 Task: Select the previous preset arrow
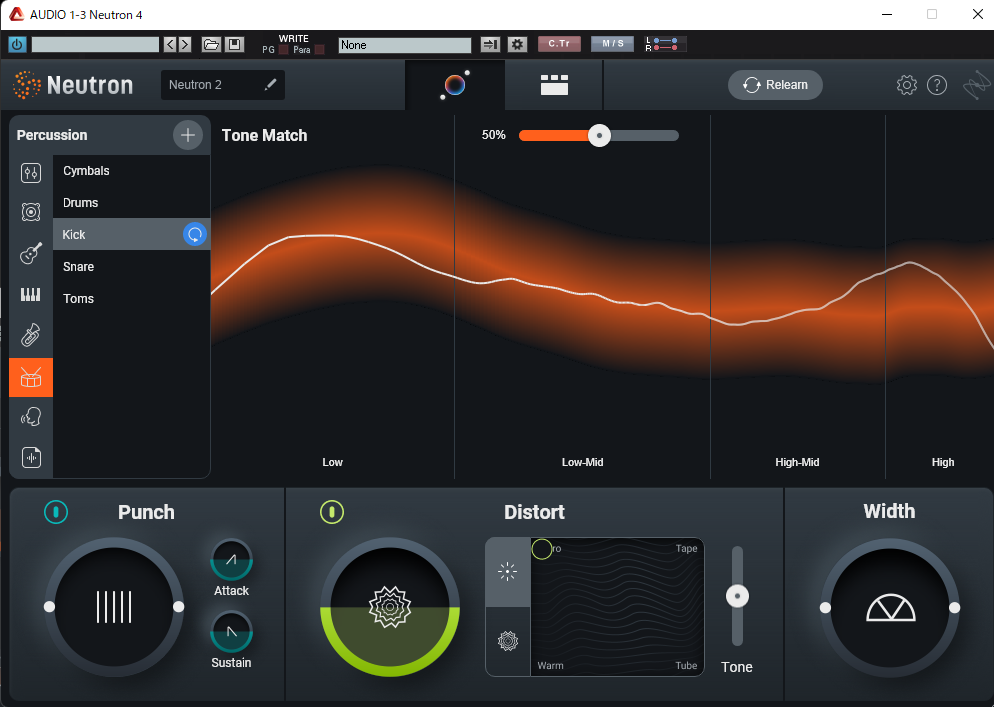click(170, 44)
